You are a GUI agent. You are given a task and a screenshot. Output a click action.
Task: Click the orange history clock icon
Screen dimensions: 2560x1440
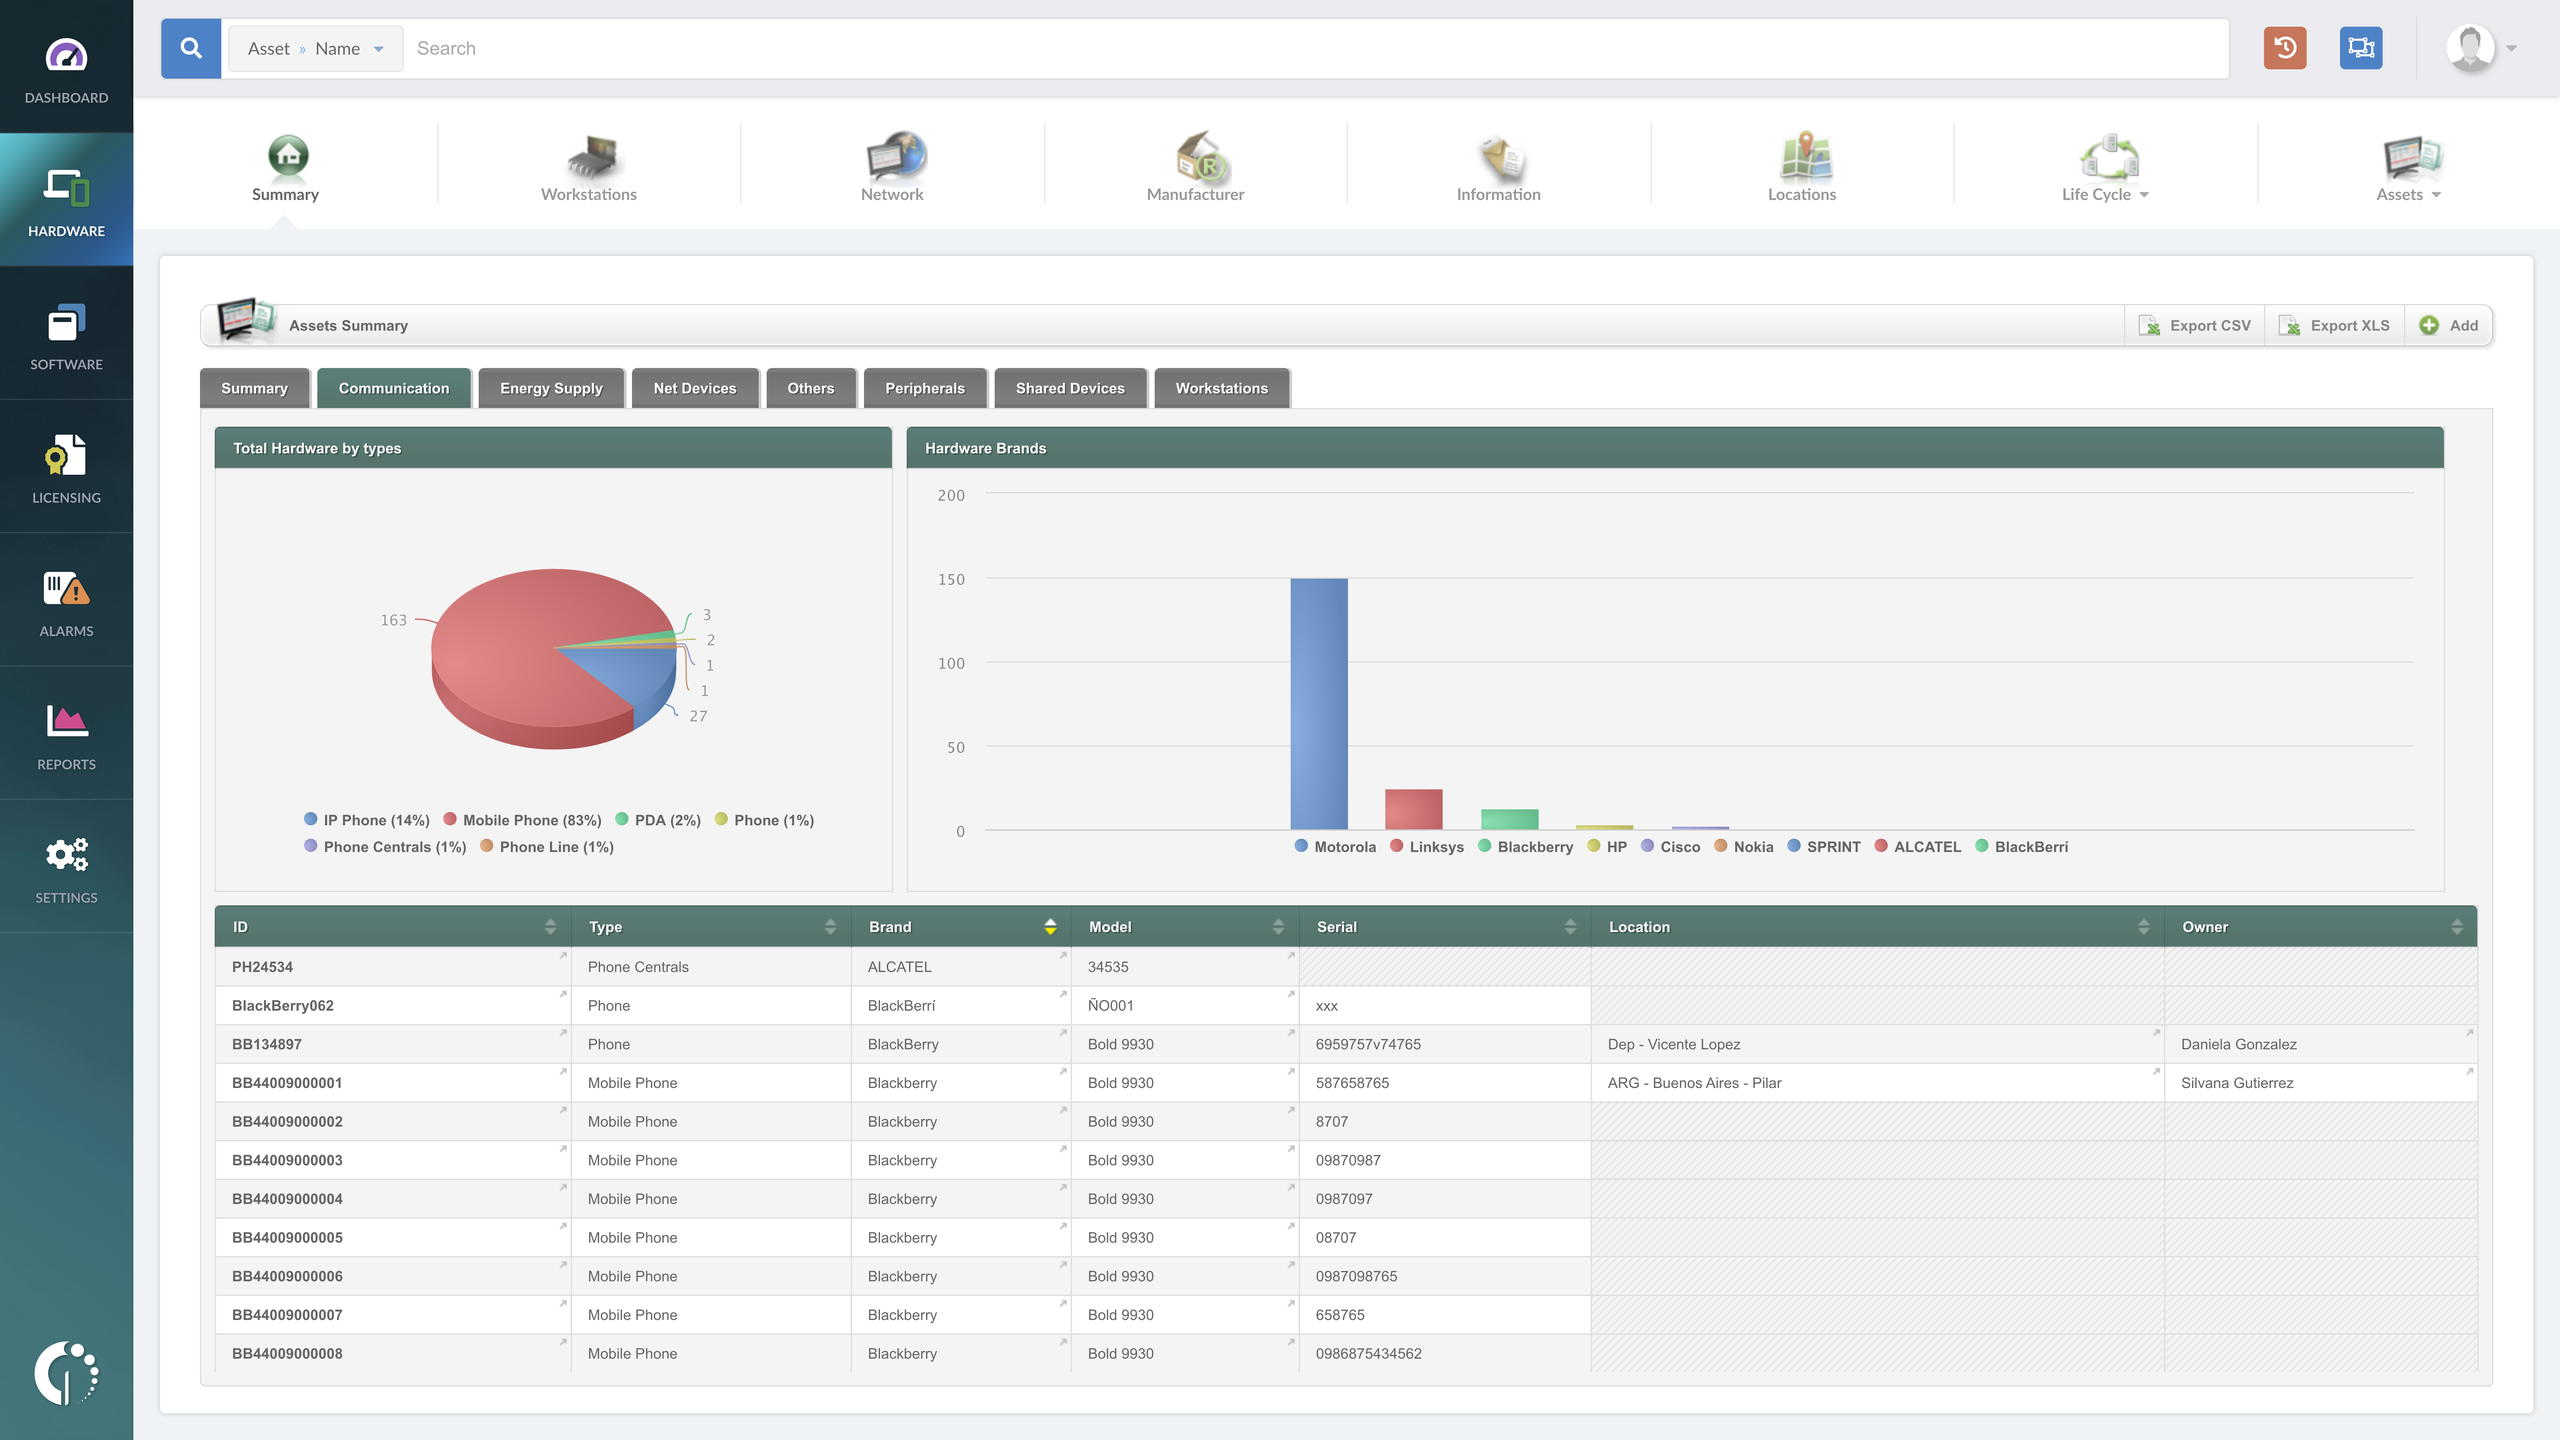2284,48
